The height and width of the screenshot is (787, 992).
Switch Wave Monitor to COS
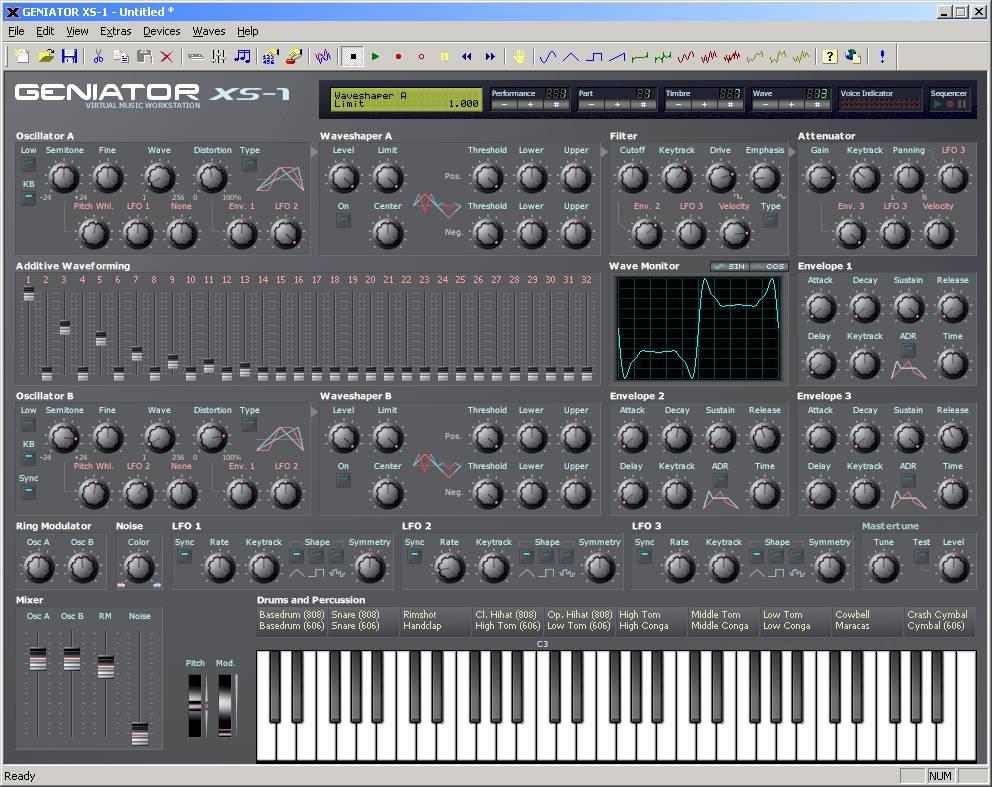coord(769,266)
